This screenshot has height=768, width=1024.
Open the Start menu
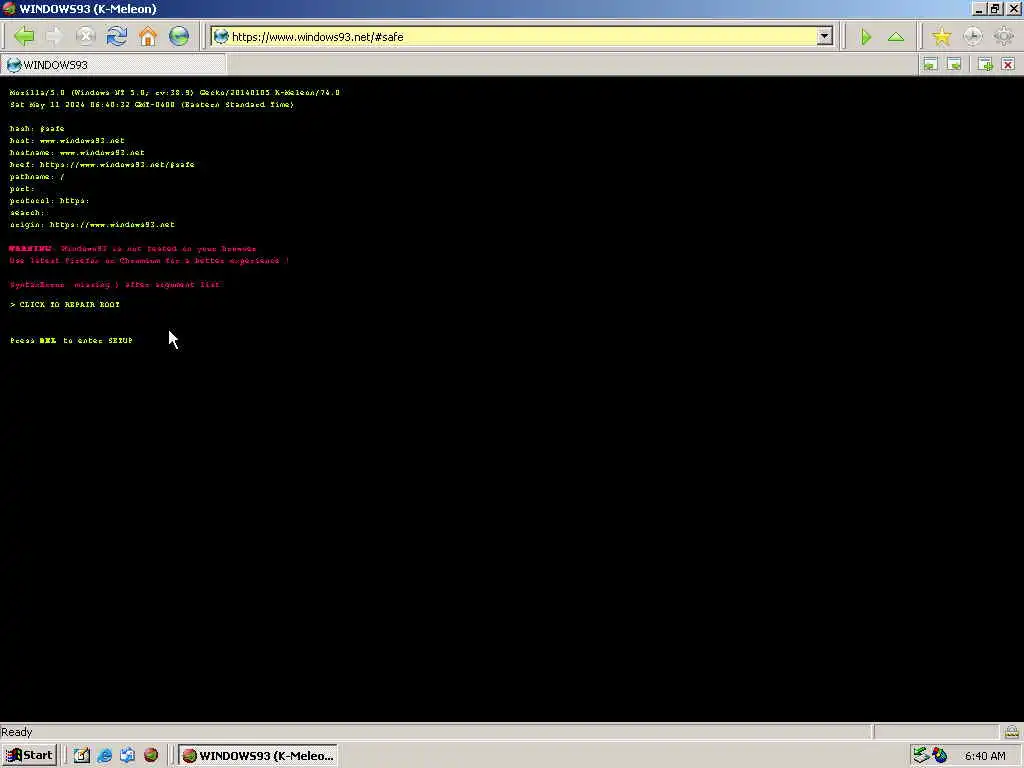[29, 756]
